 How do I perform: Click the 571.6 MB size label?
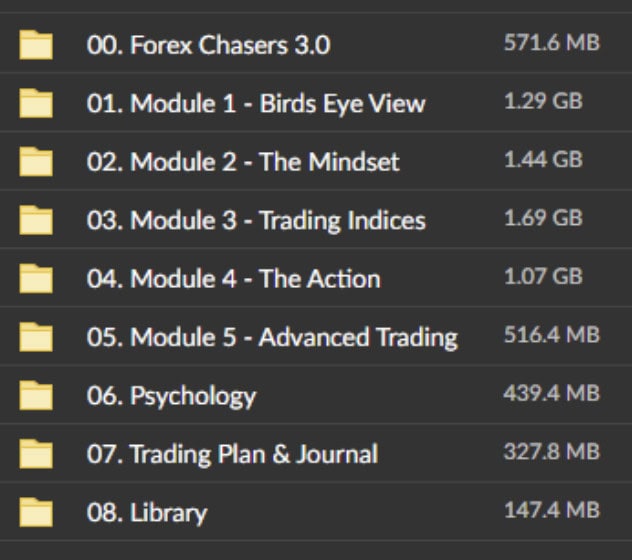pos(552,42)
